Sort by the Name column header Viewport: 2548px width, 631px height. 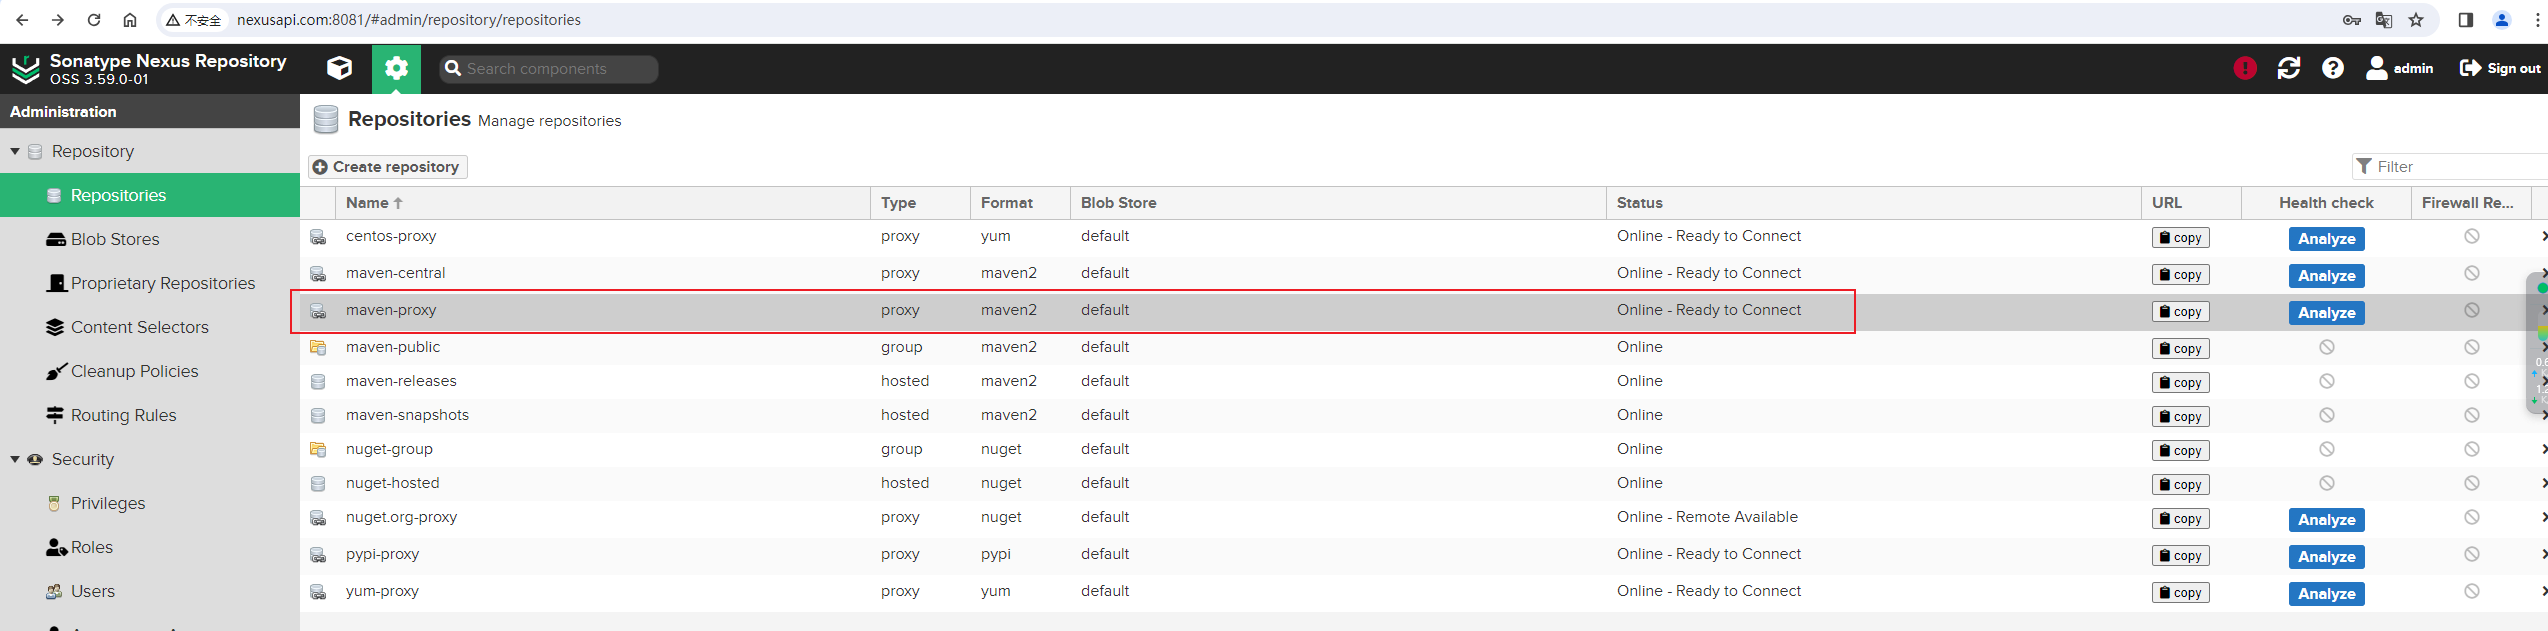603,203
